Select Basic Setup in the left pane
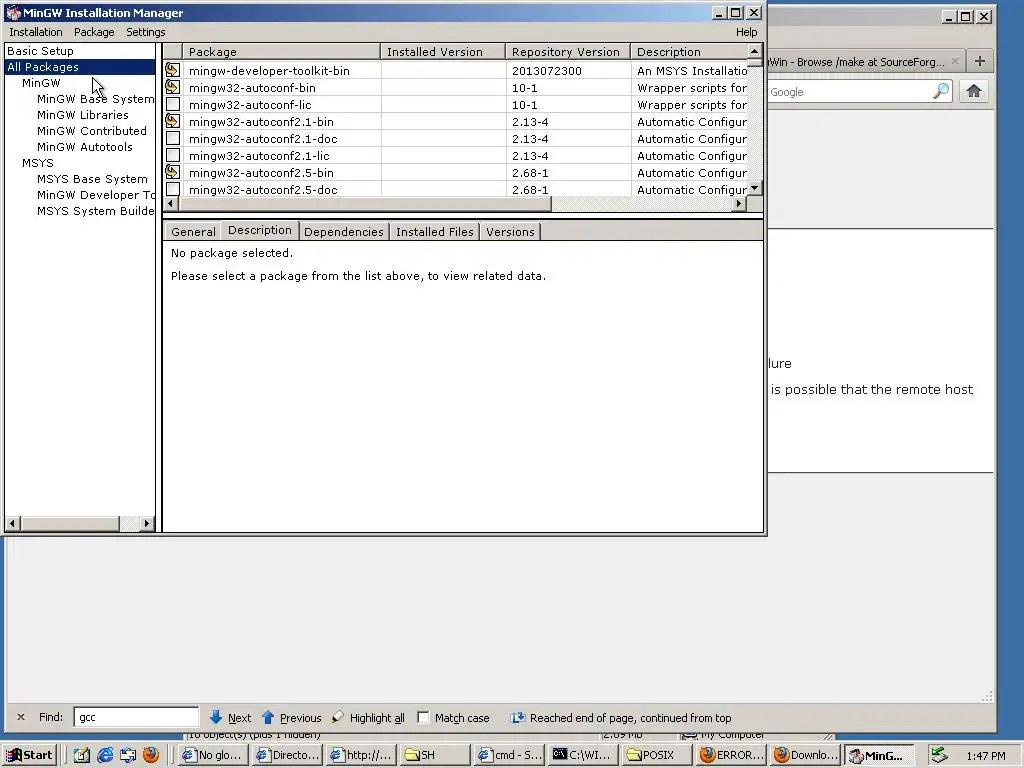Screen dimensions: 1024x768 pos(40,51)
